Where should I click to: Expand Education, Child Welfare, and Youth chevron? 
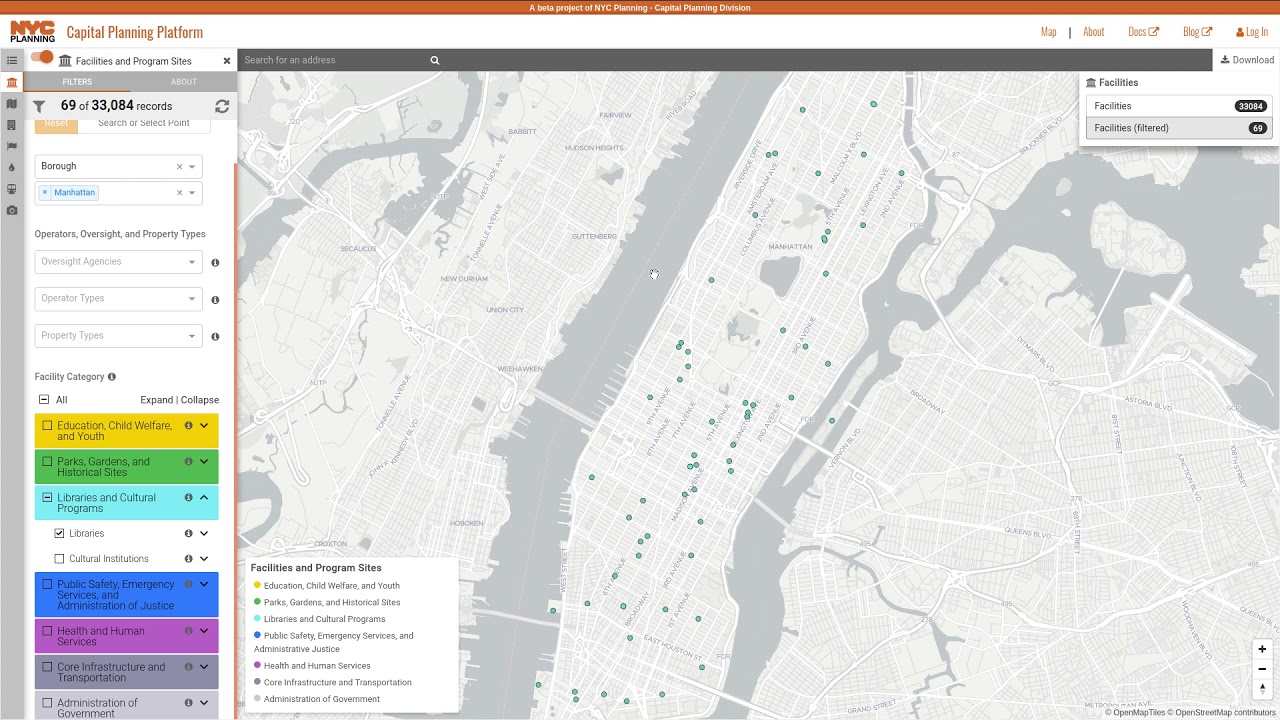click(204, 426)
